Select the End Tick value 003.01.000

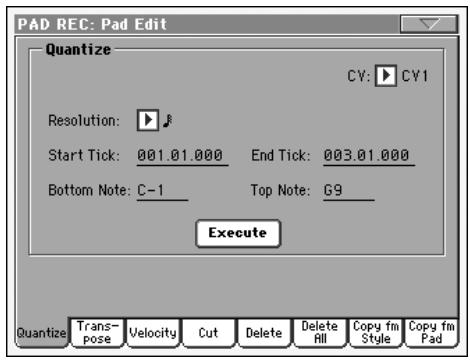[369, 156]
